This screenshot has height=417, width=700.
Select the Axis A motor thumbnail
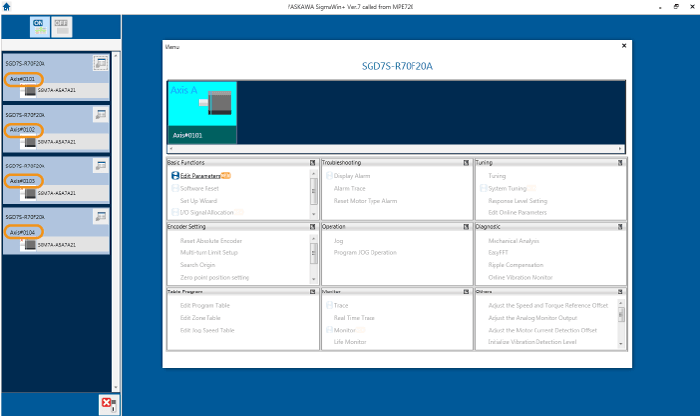click(x=202, y=113)
